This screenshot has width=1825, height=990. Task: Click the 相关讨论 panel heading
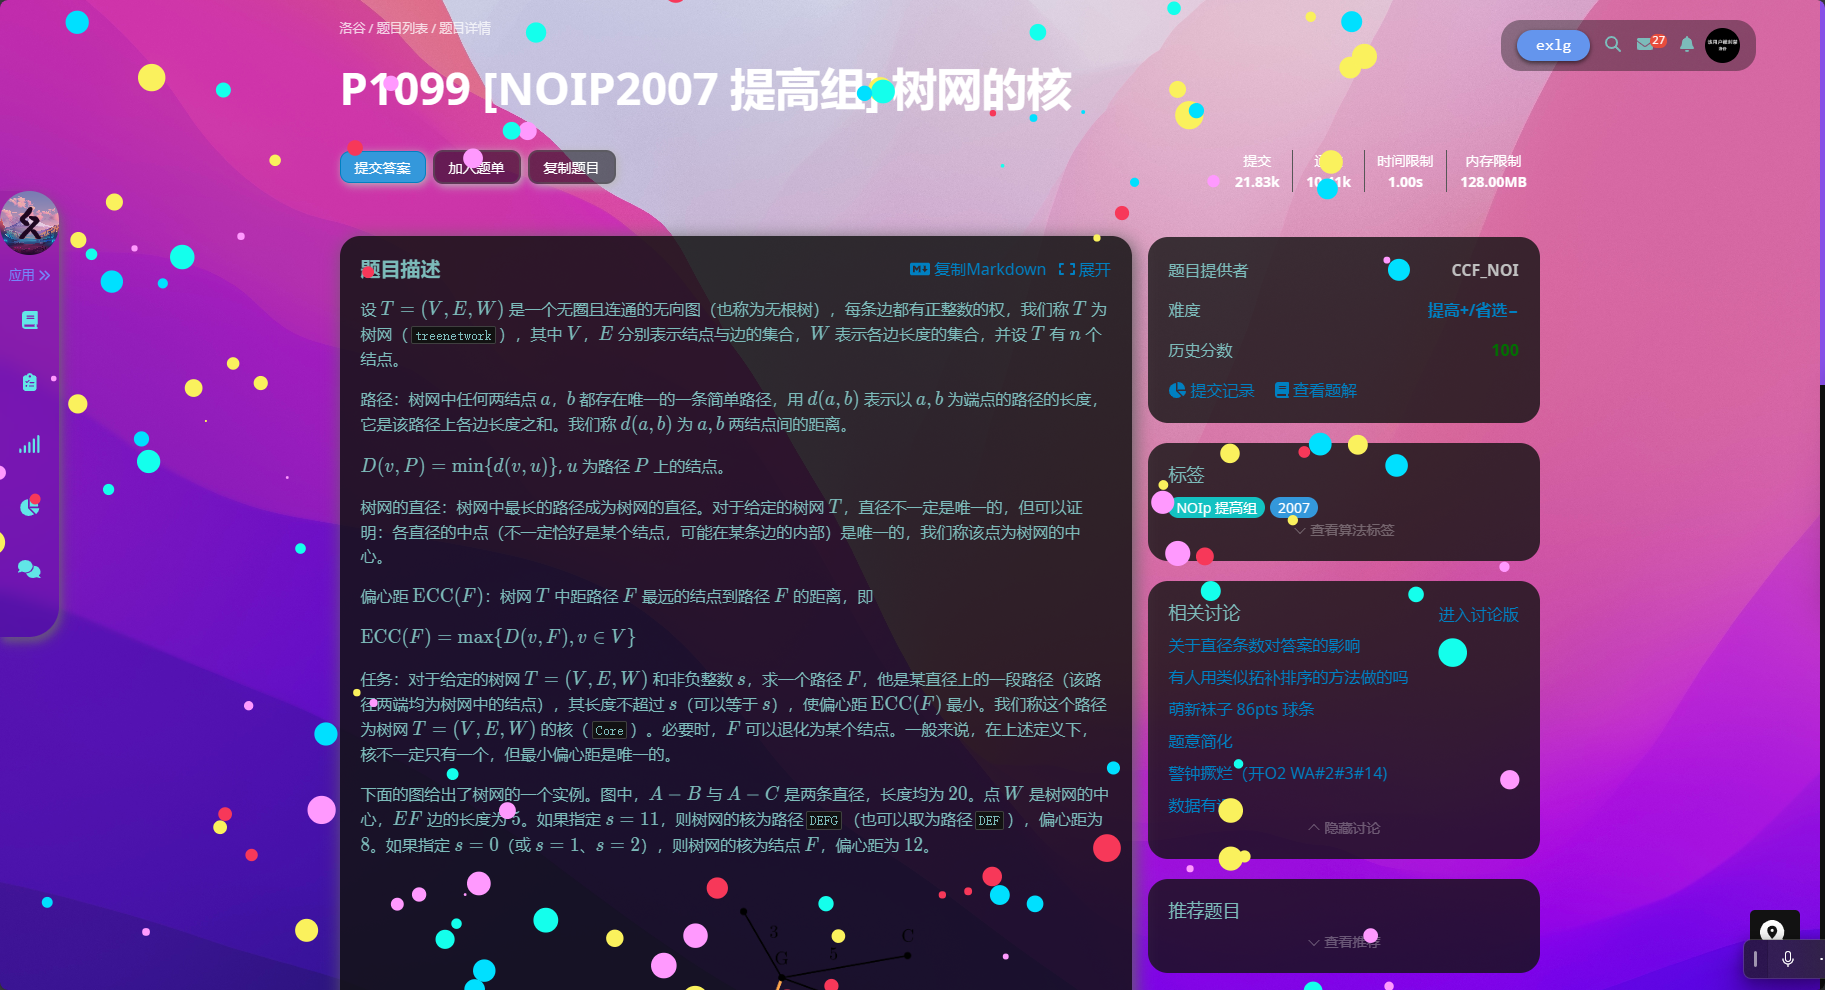(1204, 613)
